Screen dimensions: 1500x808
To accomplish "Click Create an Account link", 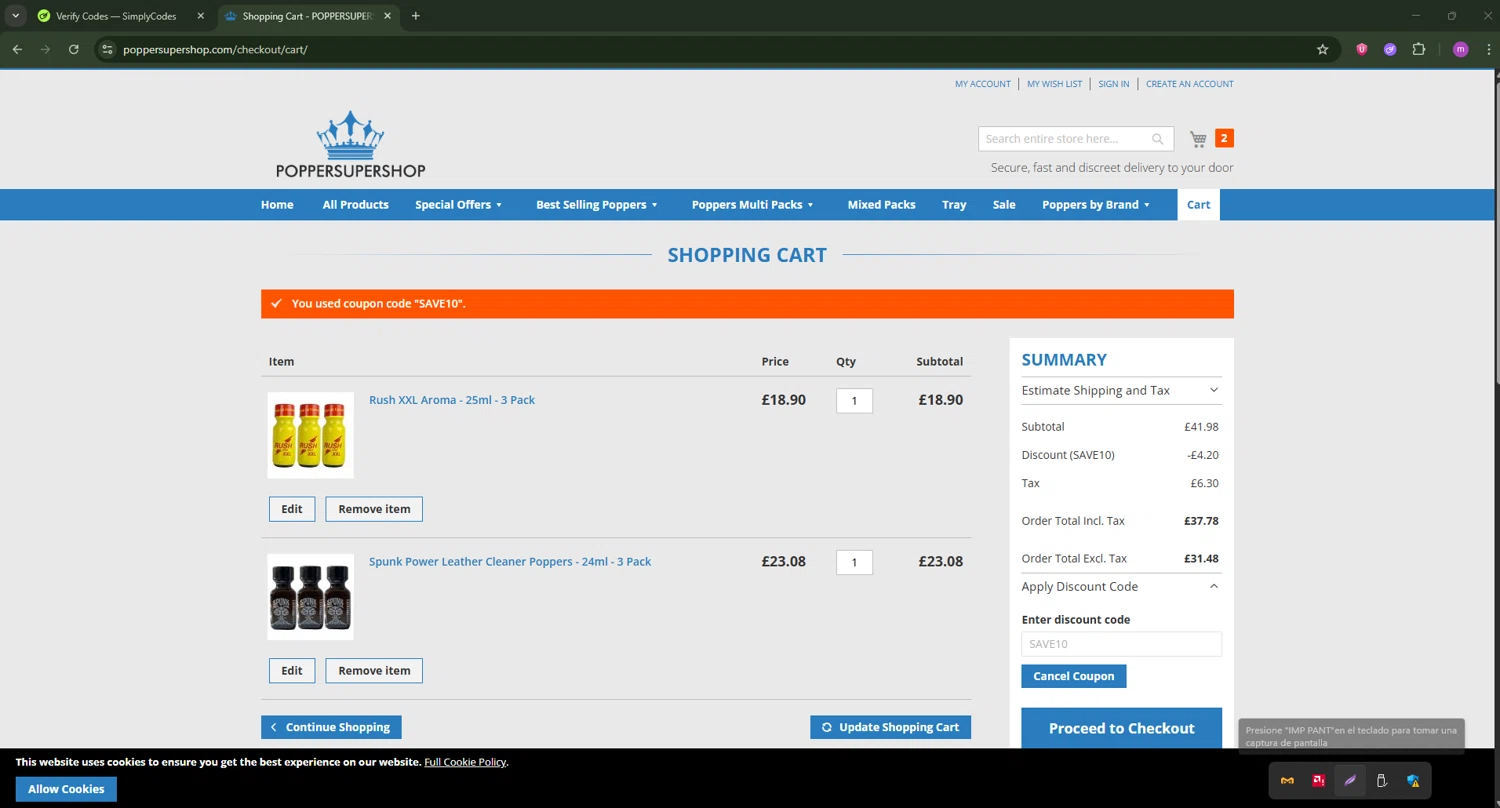I will pyautogui.click(x=1189, y=84).
